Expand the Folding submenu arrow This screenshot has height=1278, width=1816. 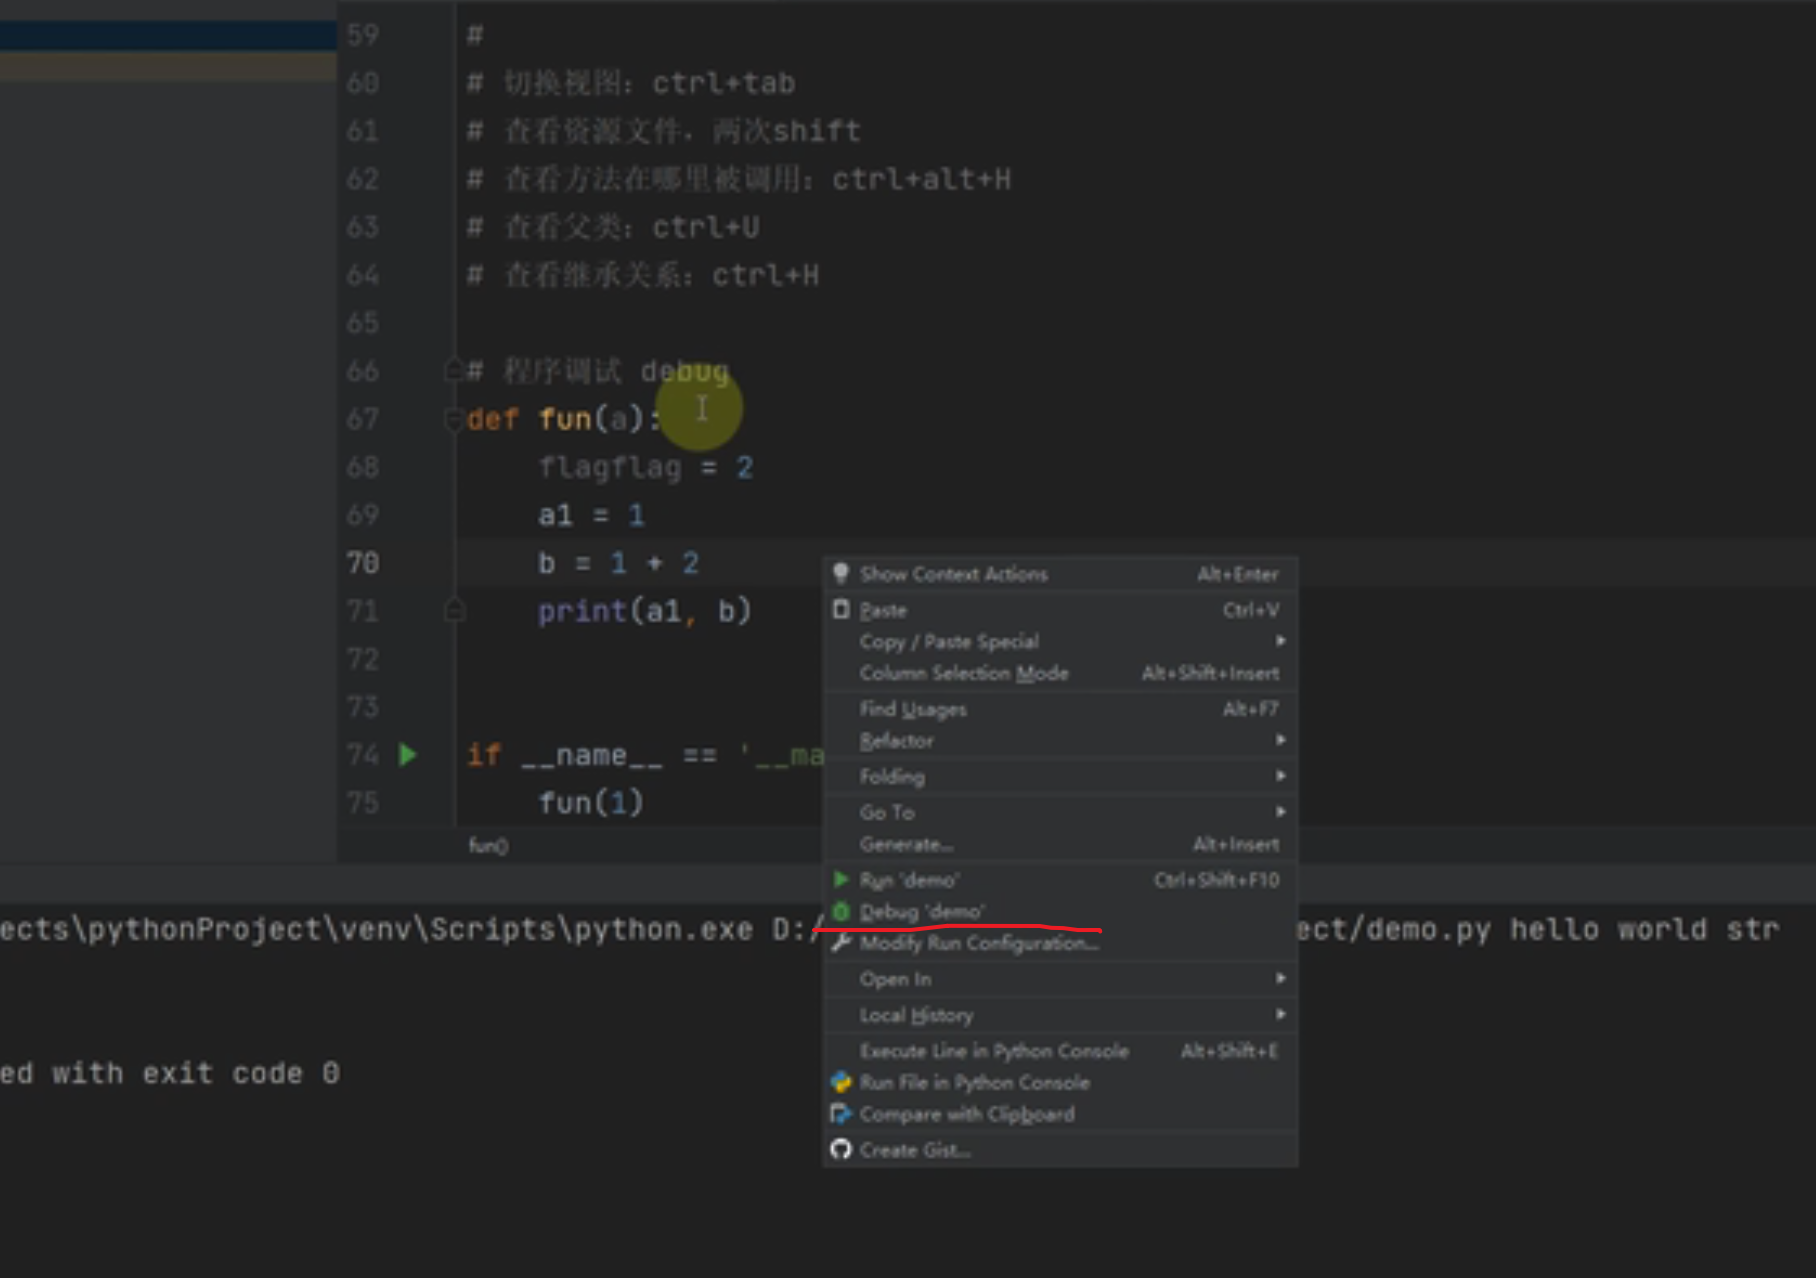click(1280, 776)
